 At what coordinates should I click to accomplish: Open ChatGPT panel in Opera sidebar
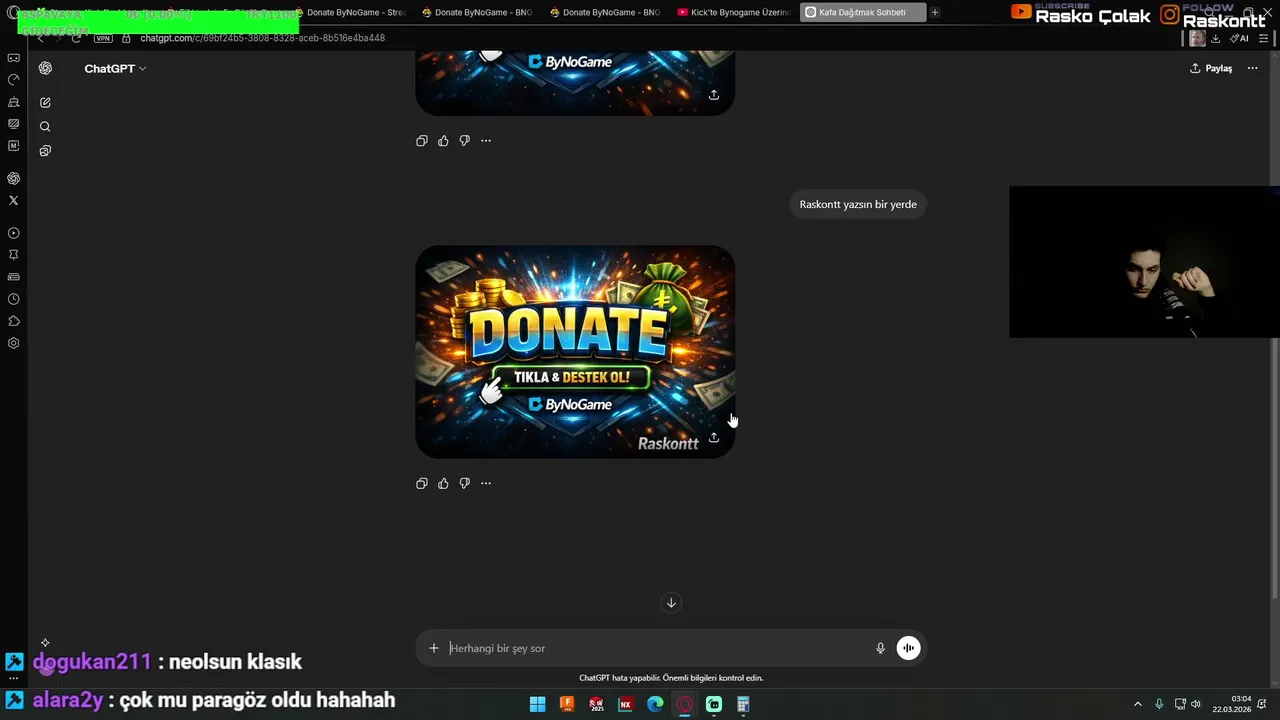pyautogui.click(x=14, y=178)
